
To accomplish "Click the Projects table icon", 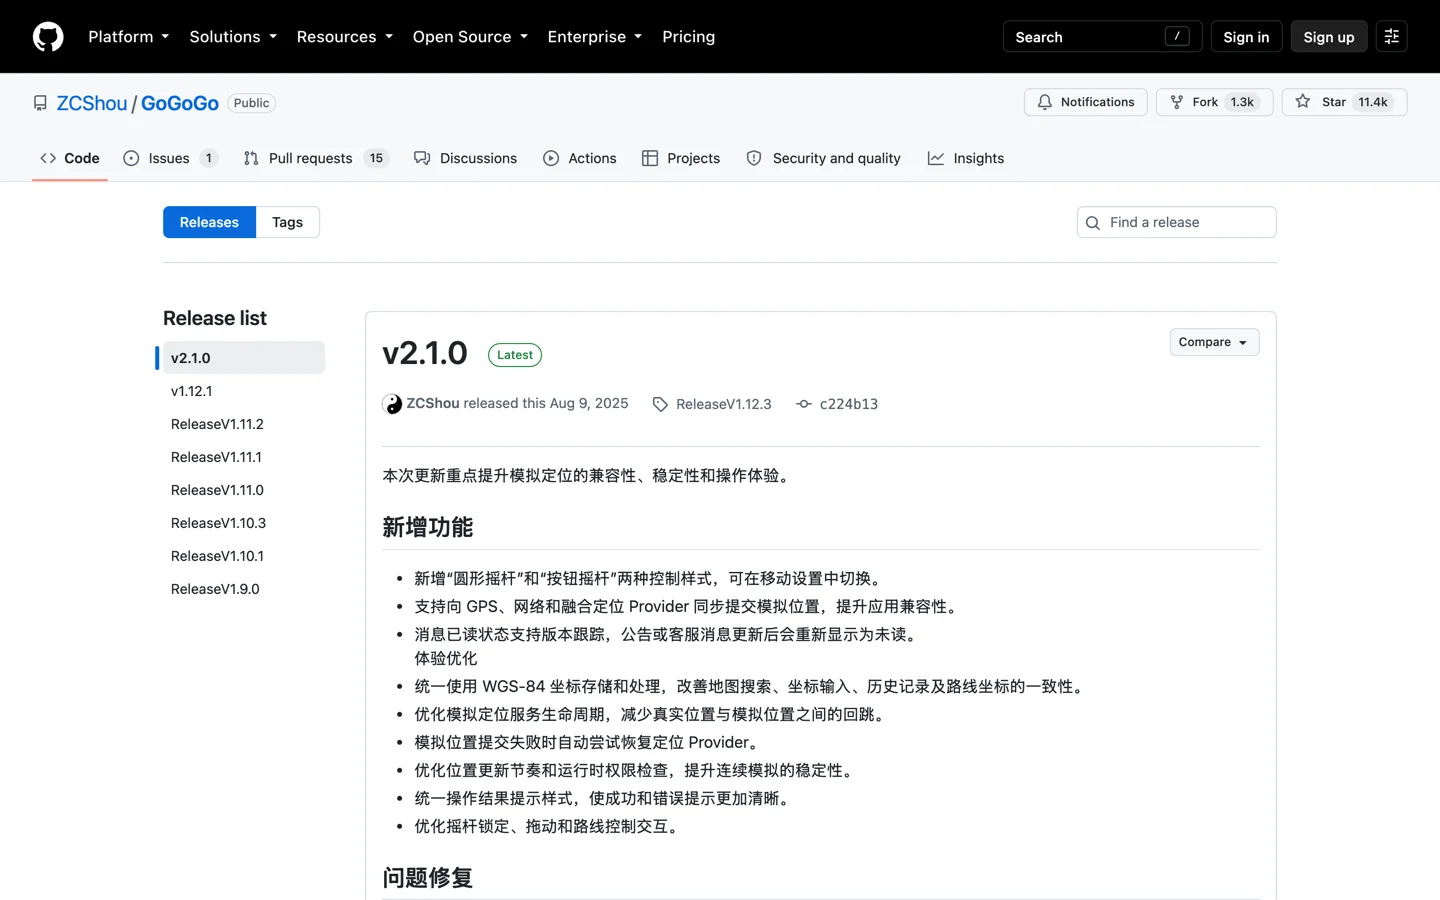I will pyautogui.click(x=650, y=158).
